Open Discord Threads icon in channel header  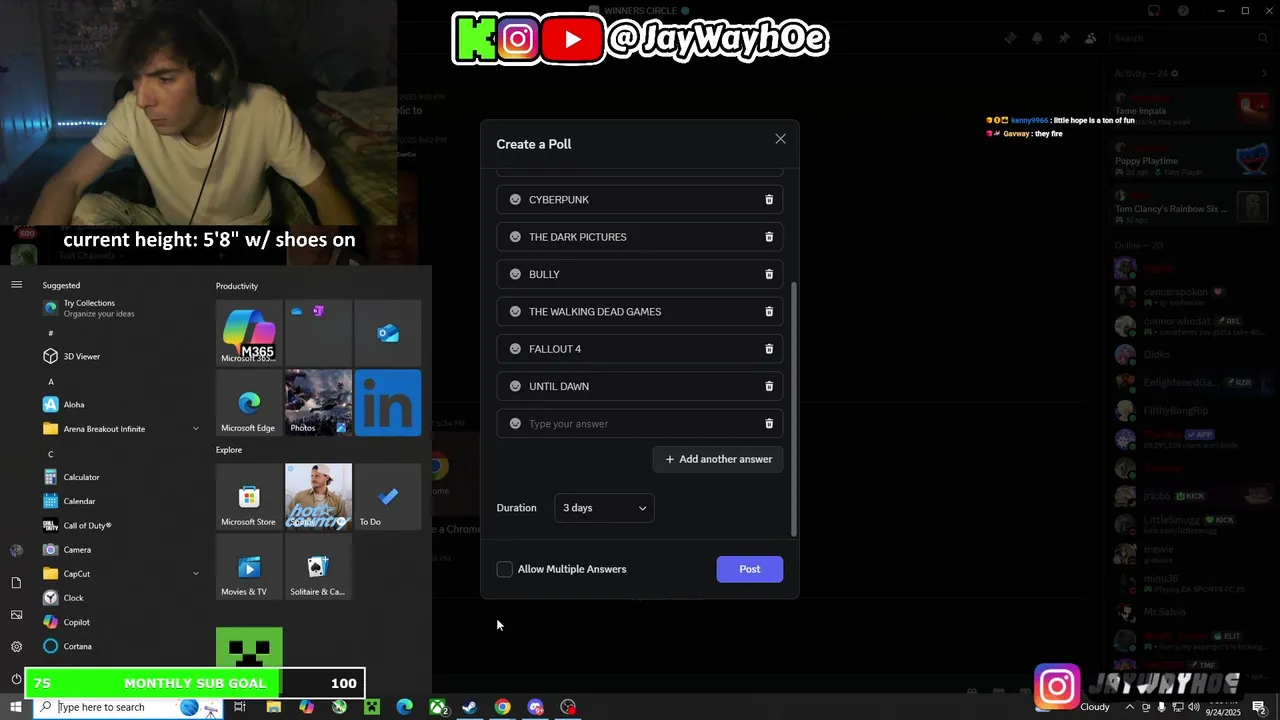pyautogui.click(x=1011, y=38)
